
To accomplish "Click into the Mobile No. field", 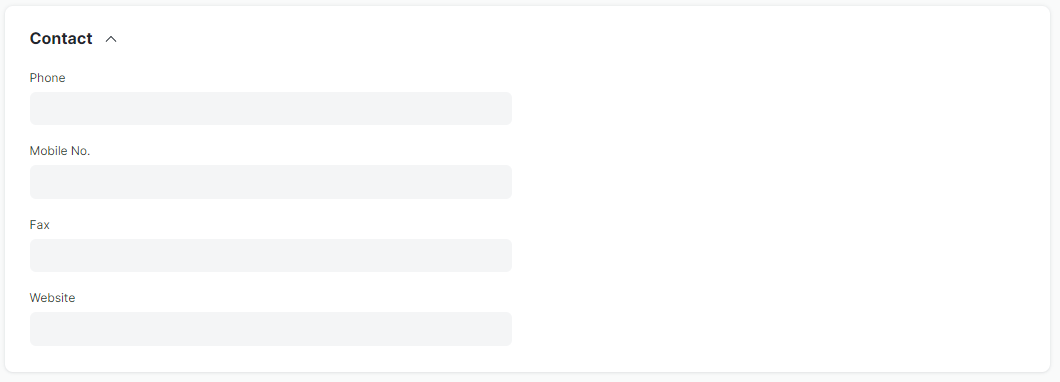I will coord(270,182).
